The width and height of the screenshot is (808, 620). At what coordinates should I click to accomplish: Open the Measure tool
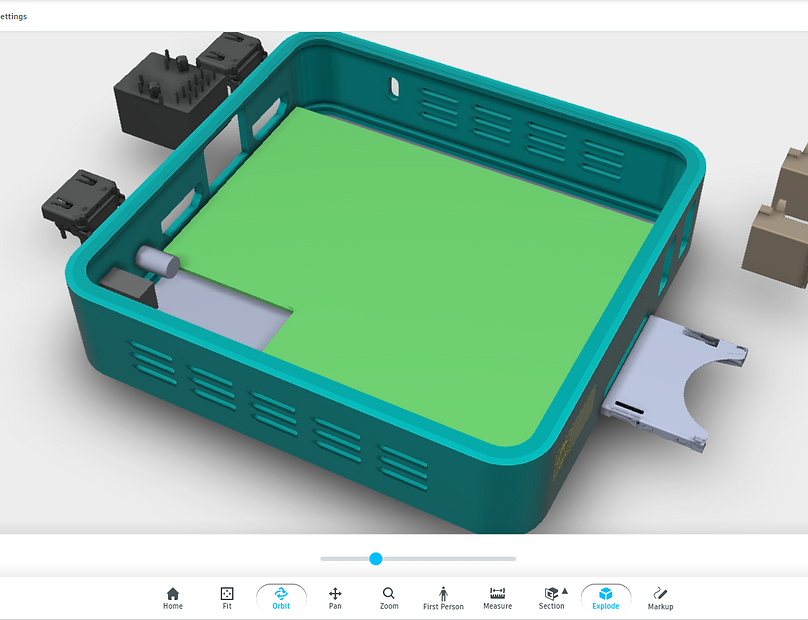(497, 598)
